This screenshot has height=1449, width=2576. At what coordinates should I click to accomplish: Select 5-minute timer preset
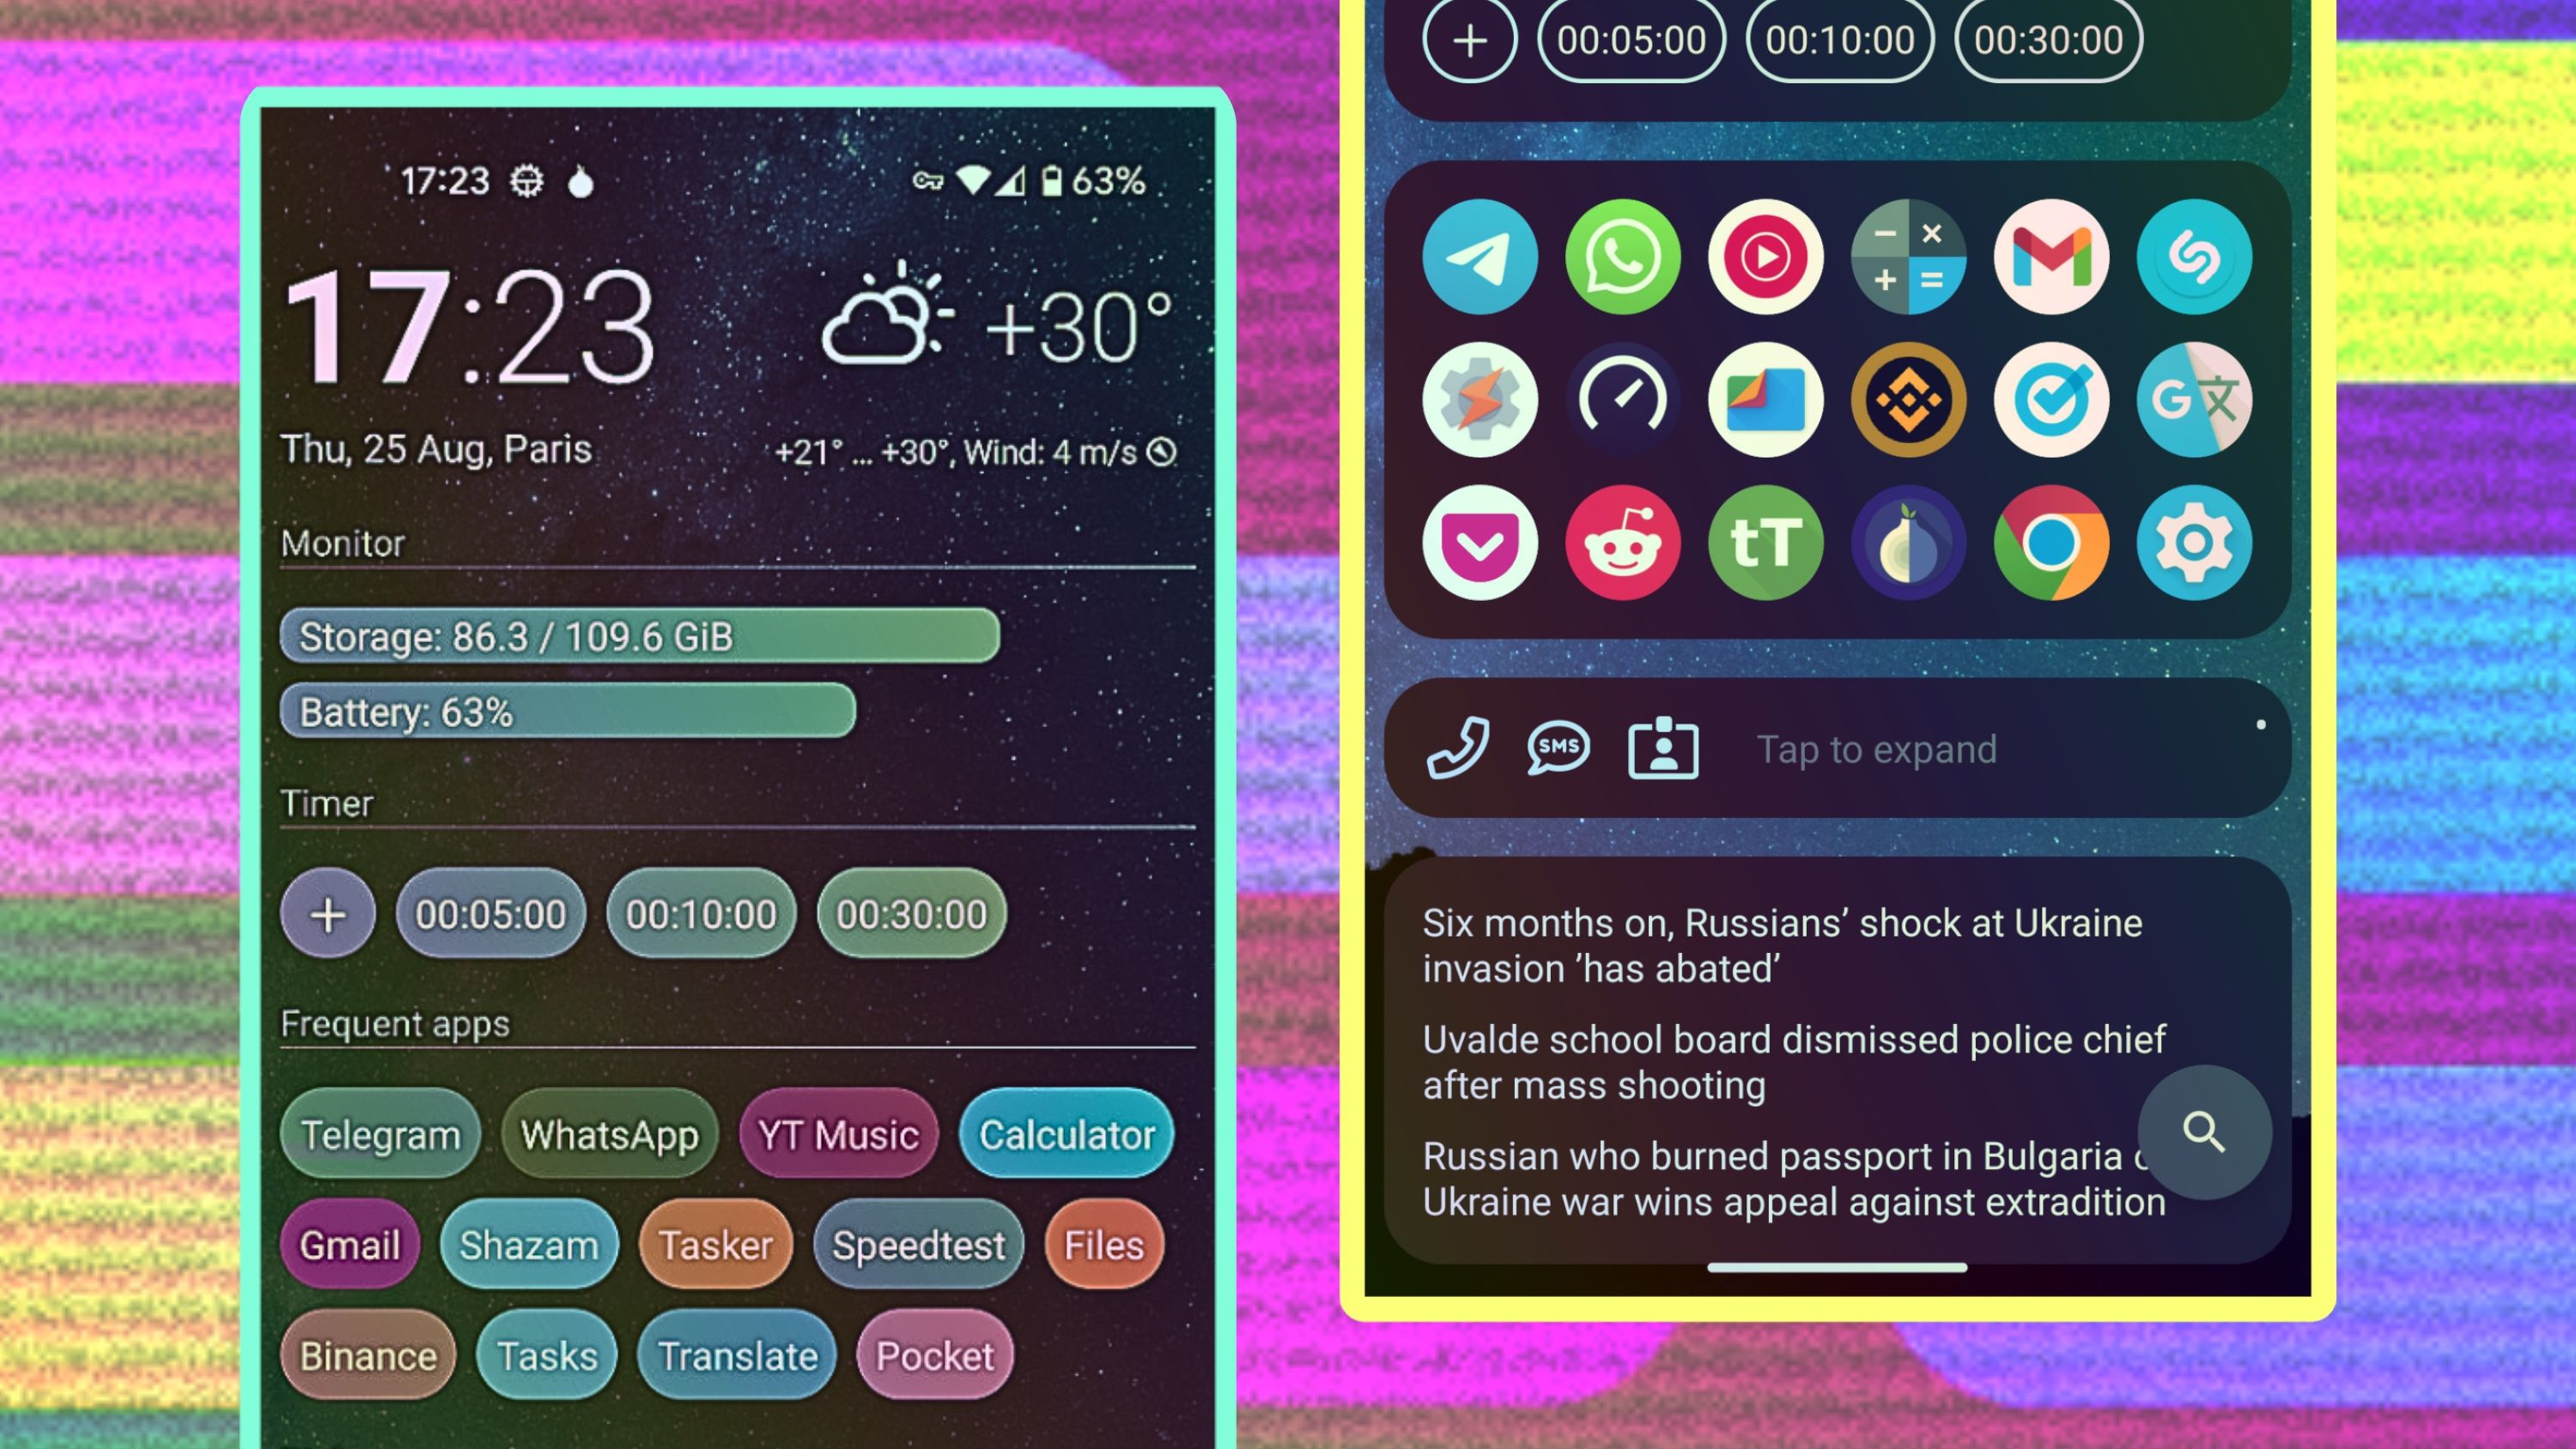(490, 913)
